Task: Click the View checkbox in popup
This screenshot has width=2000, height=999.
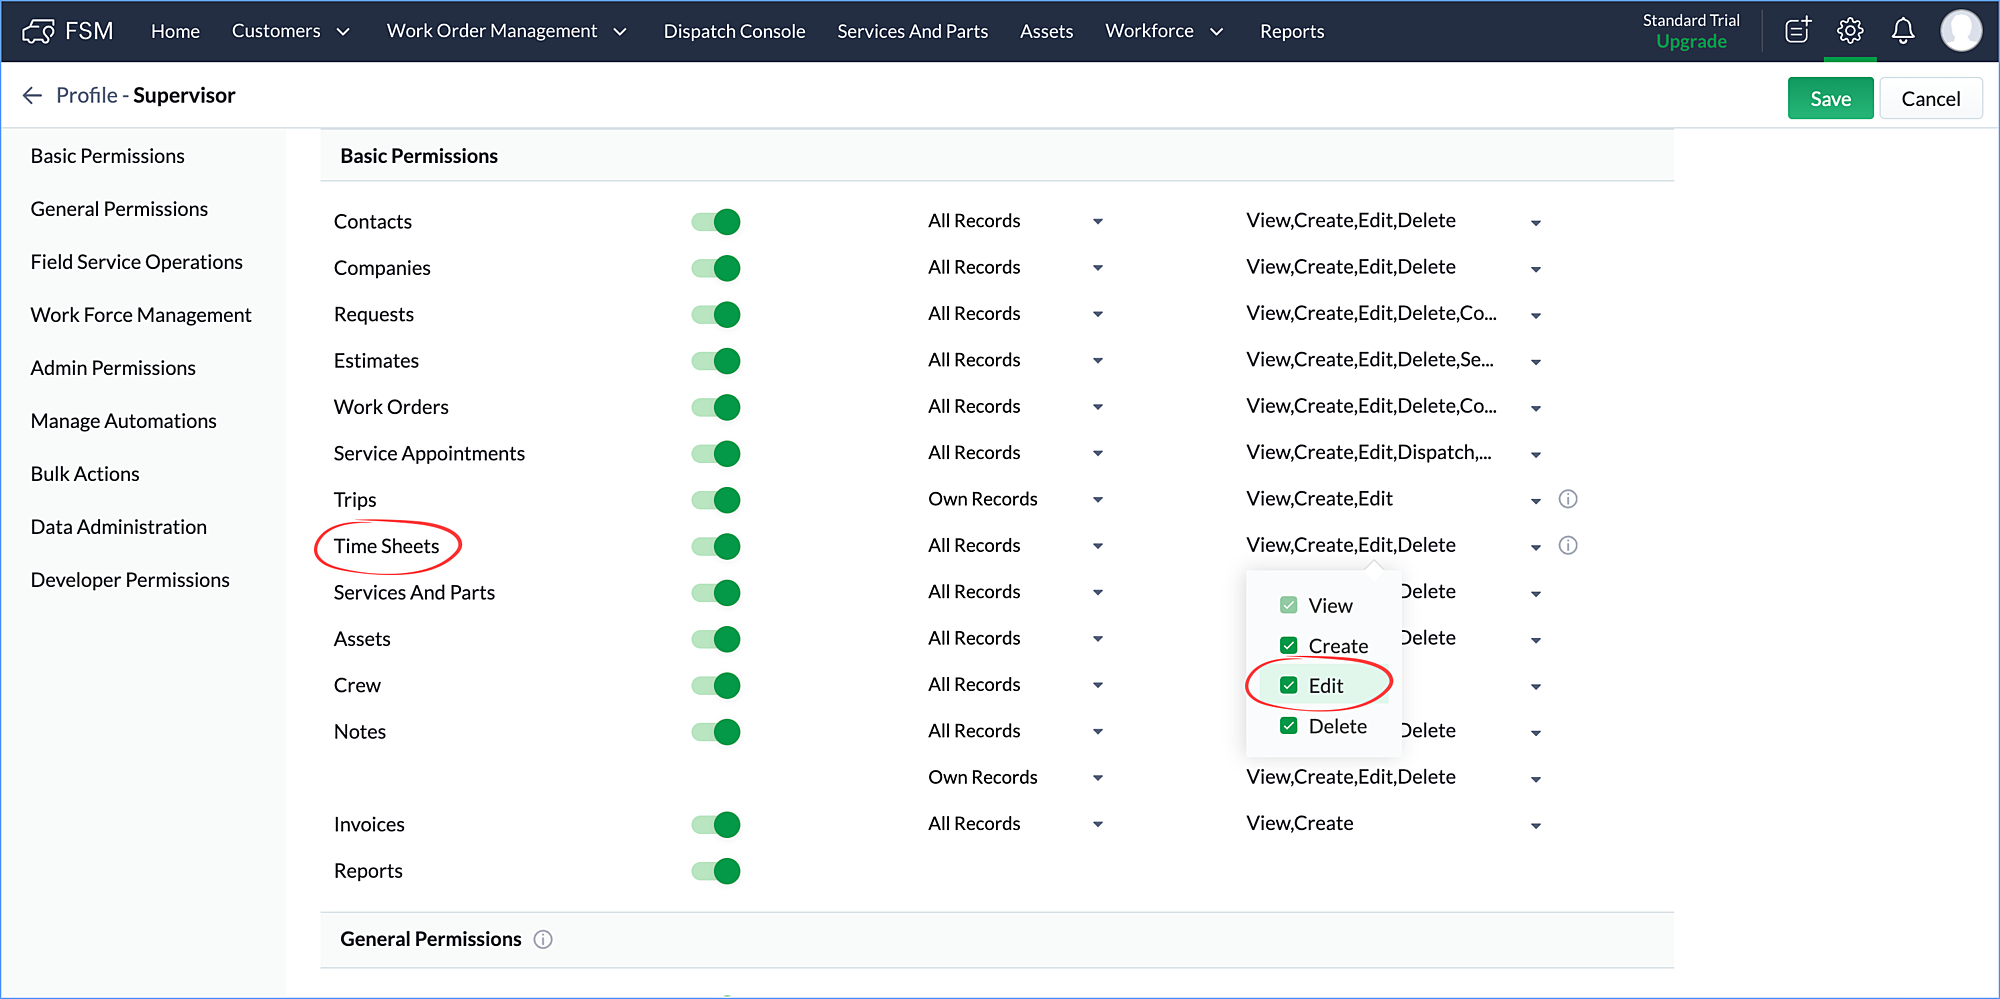Action: pyautogui.click(x=1289, y=606)
